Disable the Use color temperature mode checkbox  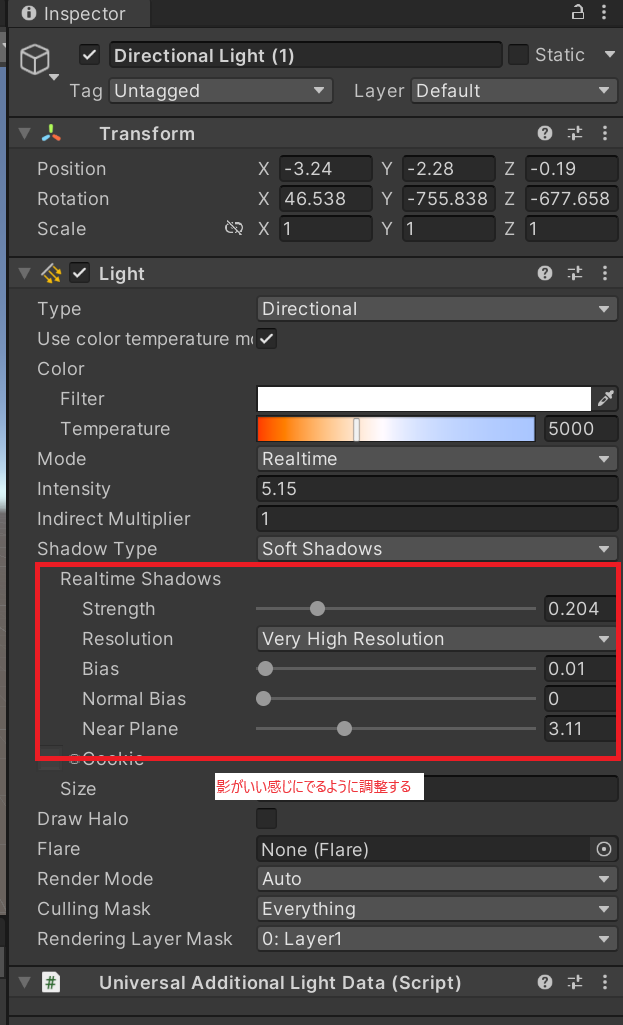(x=266, y=338)
